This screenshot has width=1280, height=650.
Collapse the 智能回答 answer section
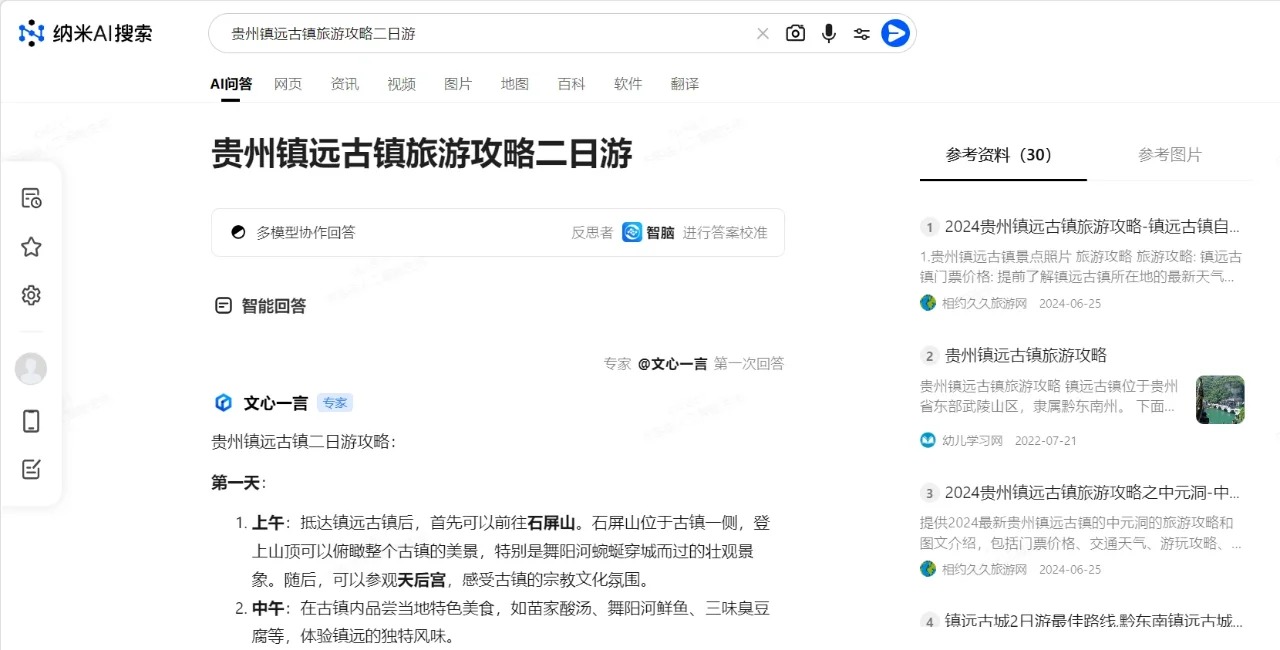click(222, 305)
